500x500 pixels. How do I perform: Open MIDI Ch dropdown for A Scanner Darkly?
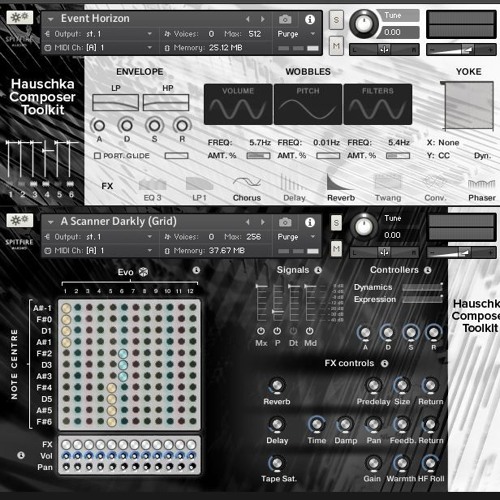click(150, 250)
